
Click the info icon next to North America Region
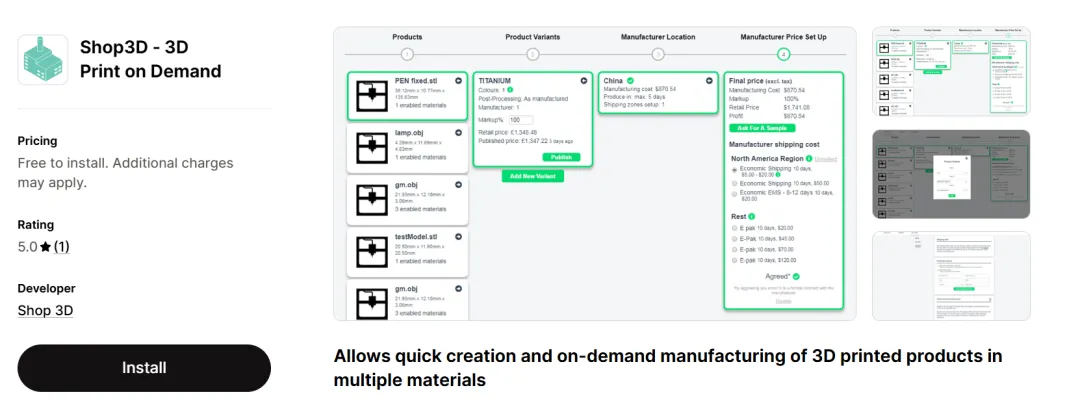pos(808,158)
